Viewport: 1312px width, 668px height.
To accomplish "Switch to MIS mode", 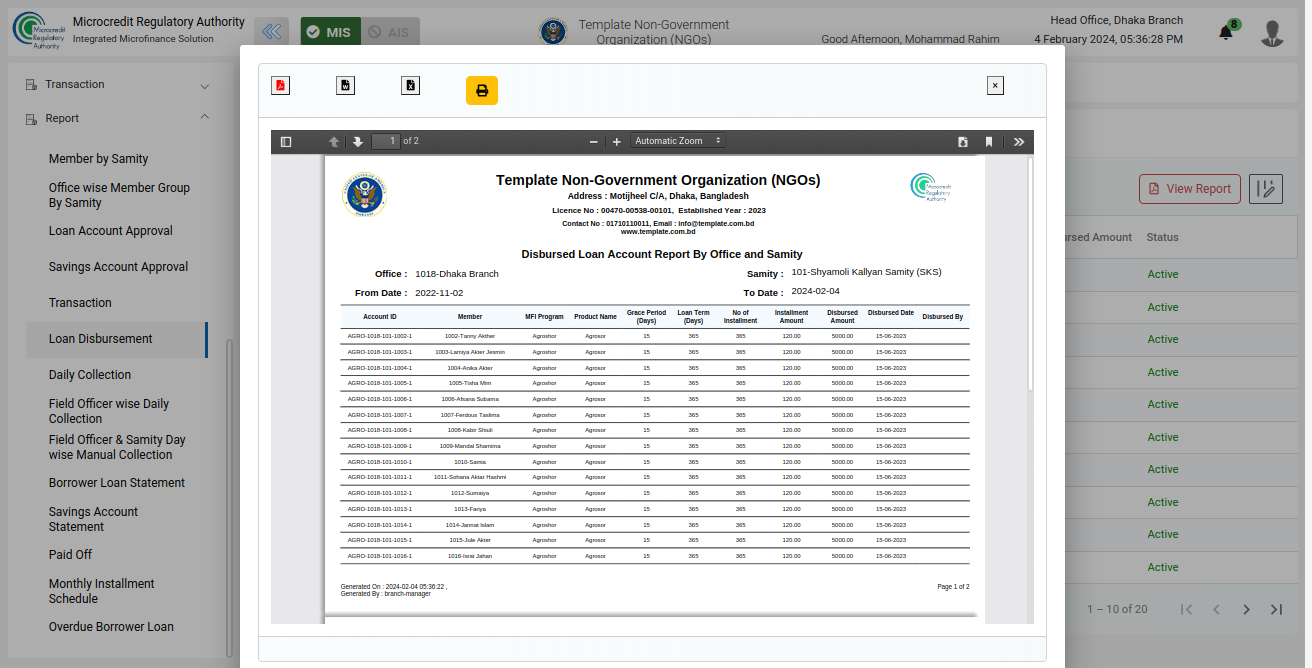I will pos(330,32).
